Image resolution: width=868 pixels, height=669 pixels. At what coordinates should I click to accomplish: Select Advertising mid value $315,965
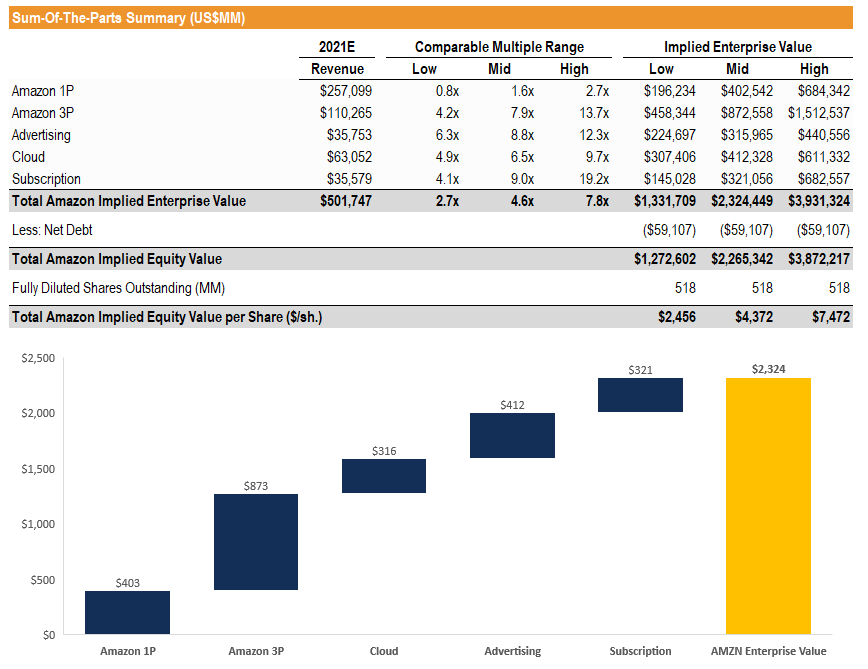coord(746,135)
